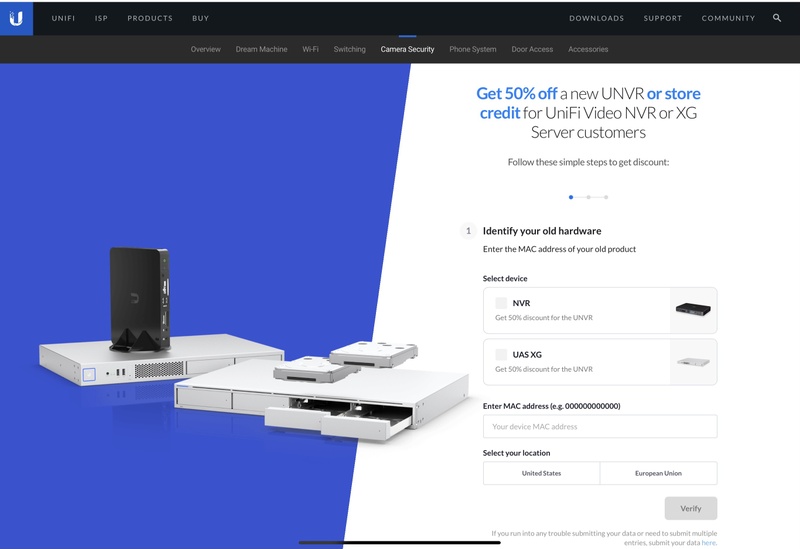Switch to the Dream Machine tab
The image size is (800, 549).
click(261, 49)
